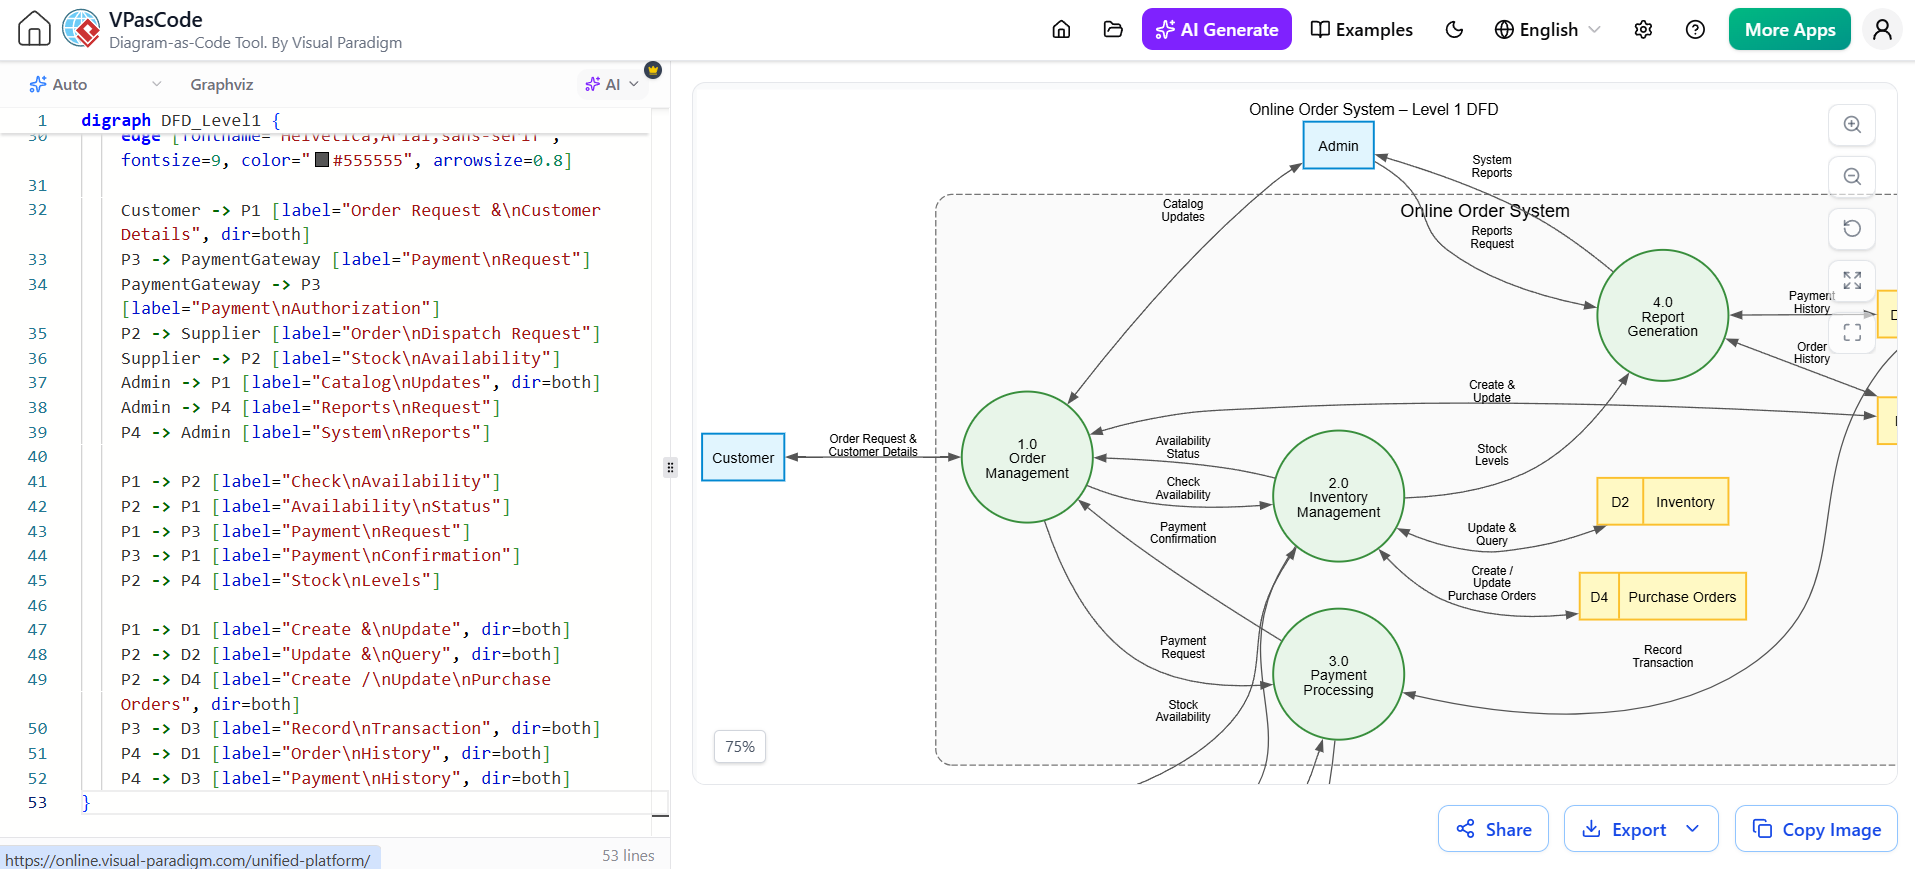Enter fullscreen with the bracket-corners icon
Image resolution: width=1915 pixels, height=869 pixels.
pos(1852,333)
